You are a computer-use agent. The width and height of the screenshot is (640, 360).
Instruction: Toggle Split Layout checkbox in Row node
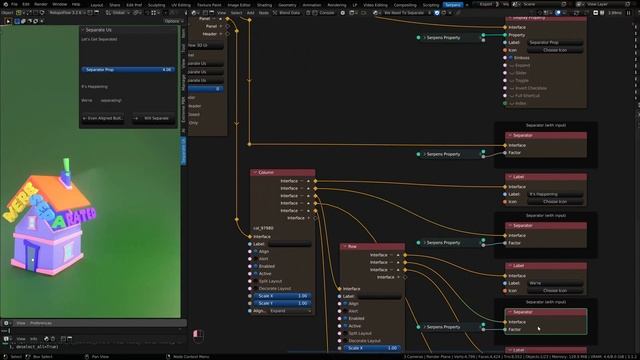[345, 333]
